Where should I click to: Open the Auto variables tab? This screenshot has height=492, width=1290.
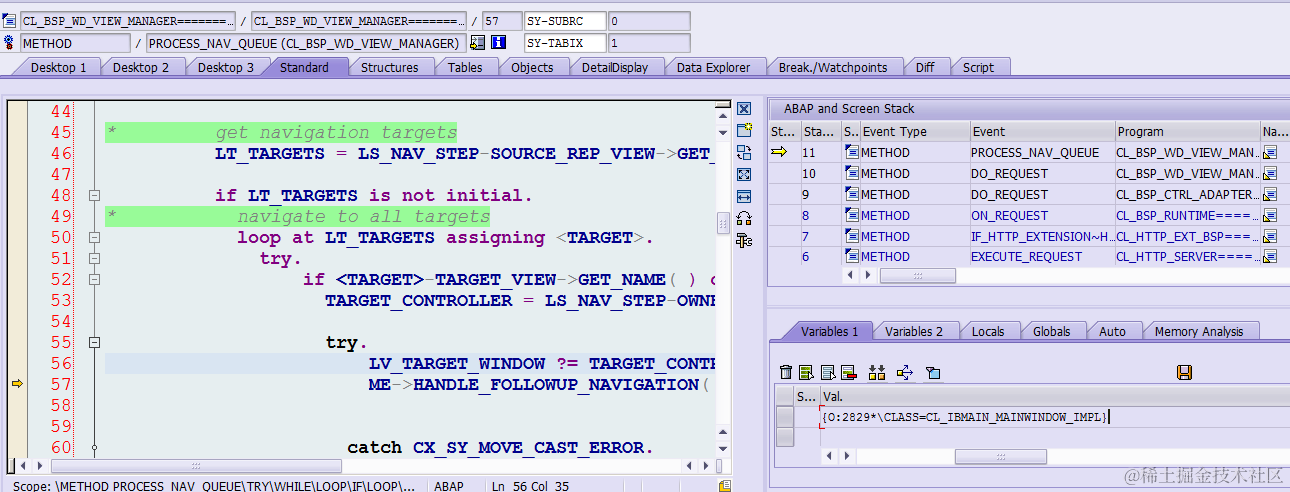coord(1112,331)
